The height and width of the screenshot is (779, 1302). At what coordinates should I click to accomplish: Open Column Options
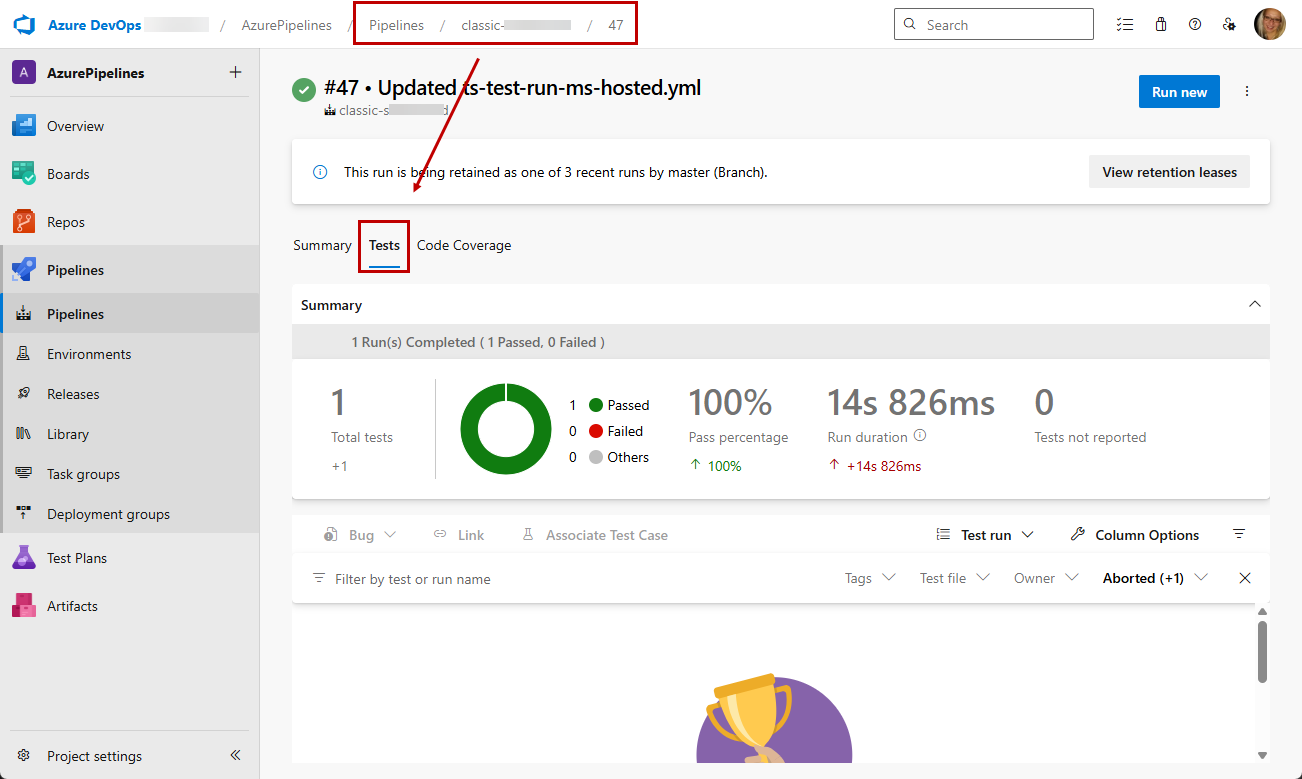pyautogui.click(x=1134, y=535)
